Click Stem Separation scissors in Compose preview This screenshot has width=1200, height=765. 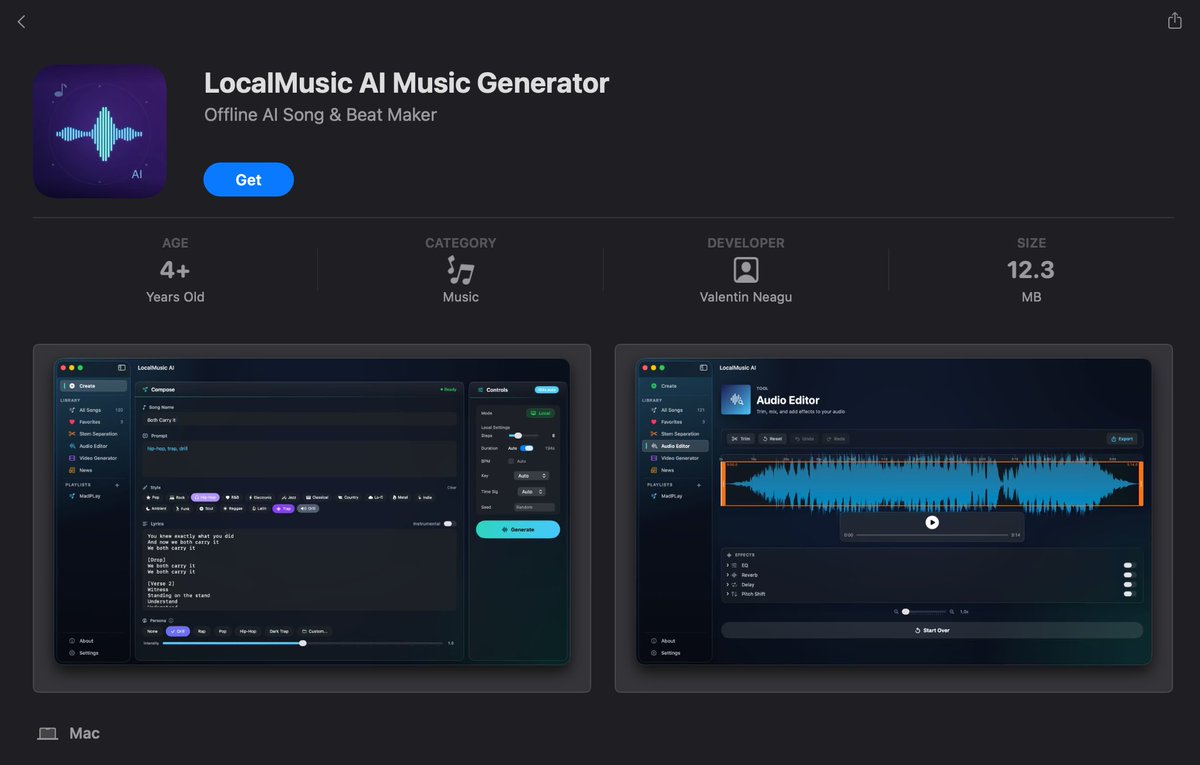(72, 434)
